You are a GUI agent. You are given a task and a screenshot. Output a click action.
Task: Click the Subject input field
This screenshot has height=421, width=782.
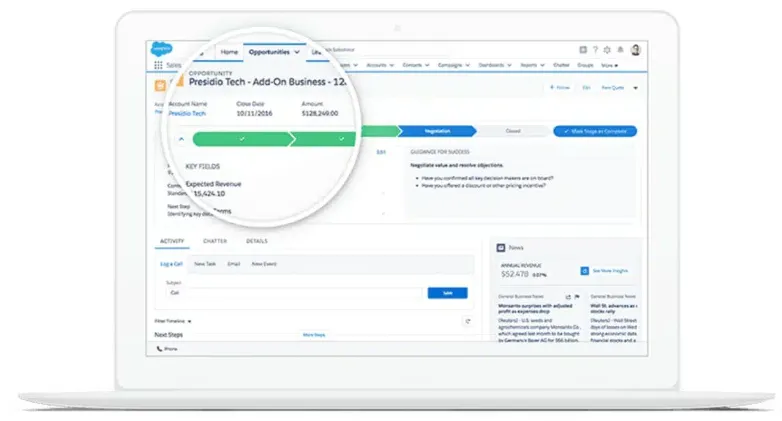(x=294, y=293)
